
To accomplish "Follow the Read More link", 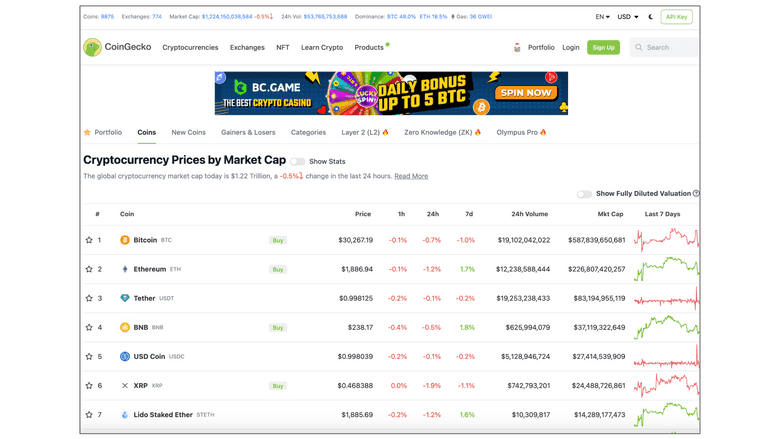I will [x=411, y=176].
